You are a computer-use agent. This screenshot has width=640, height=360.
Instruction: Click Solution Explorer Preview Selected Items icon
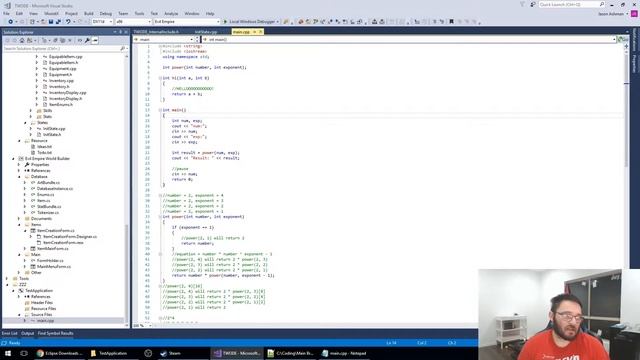(x=95, y=40)
